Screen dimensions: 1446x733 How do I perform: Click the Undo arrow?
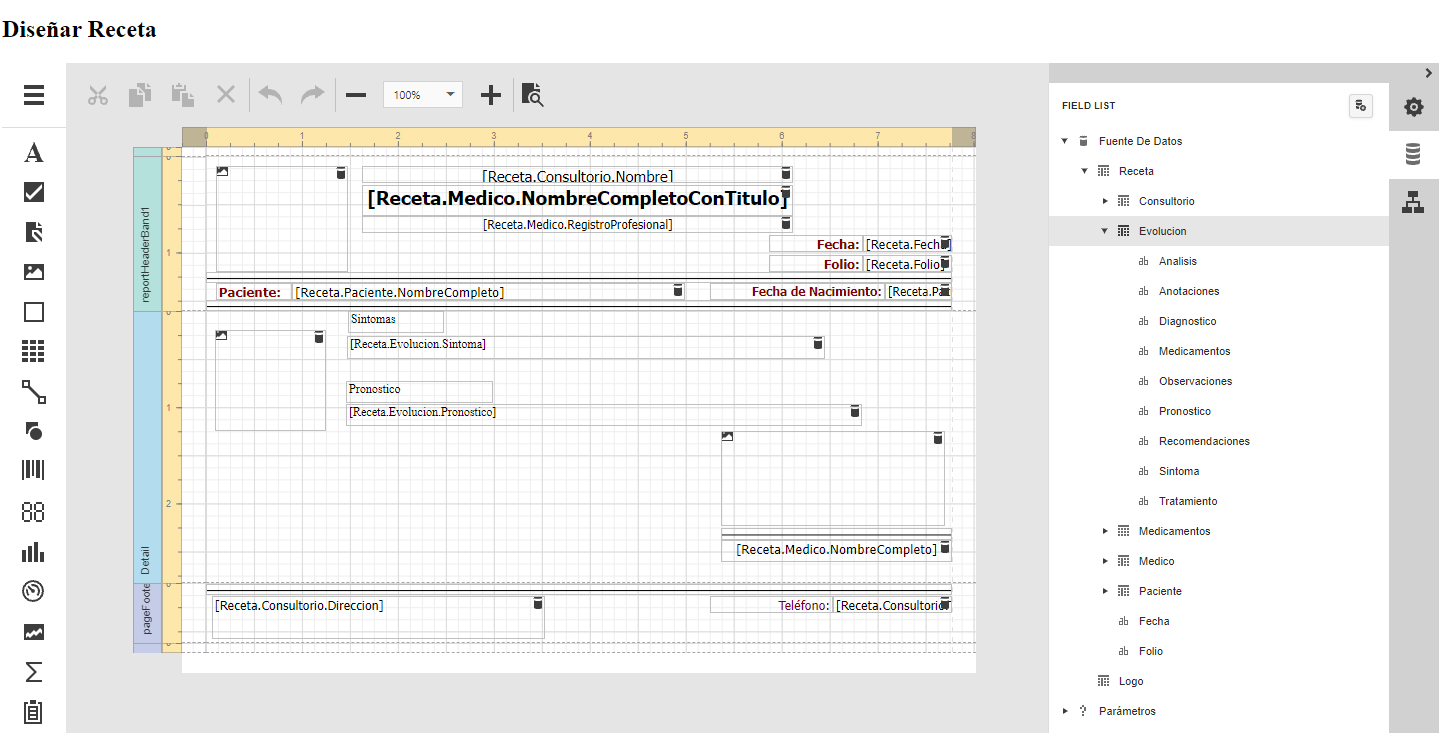[x=271, y=95]
